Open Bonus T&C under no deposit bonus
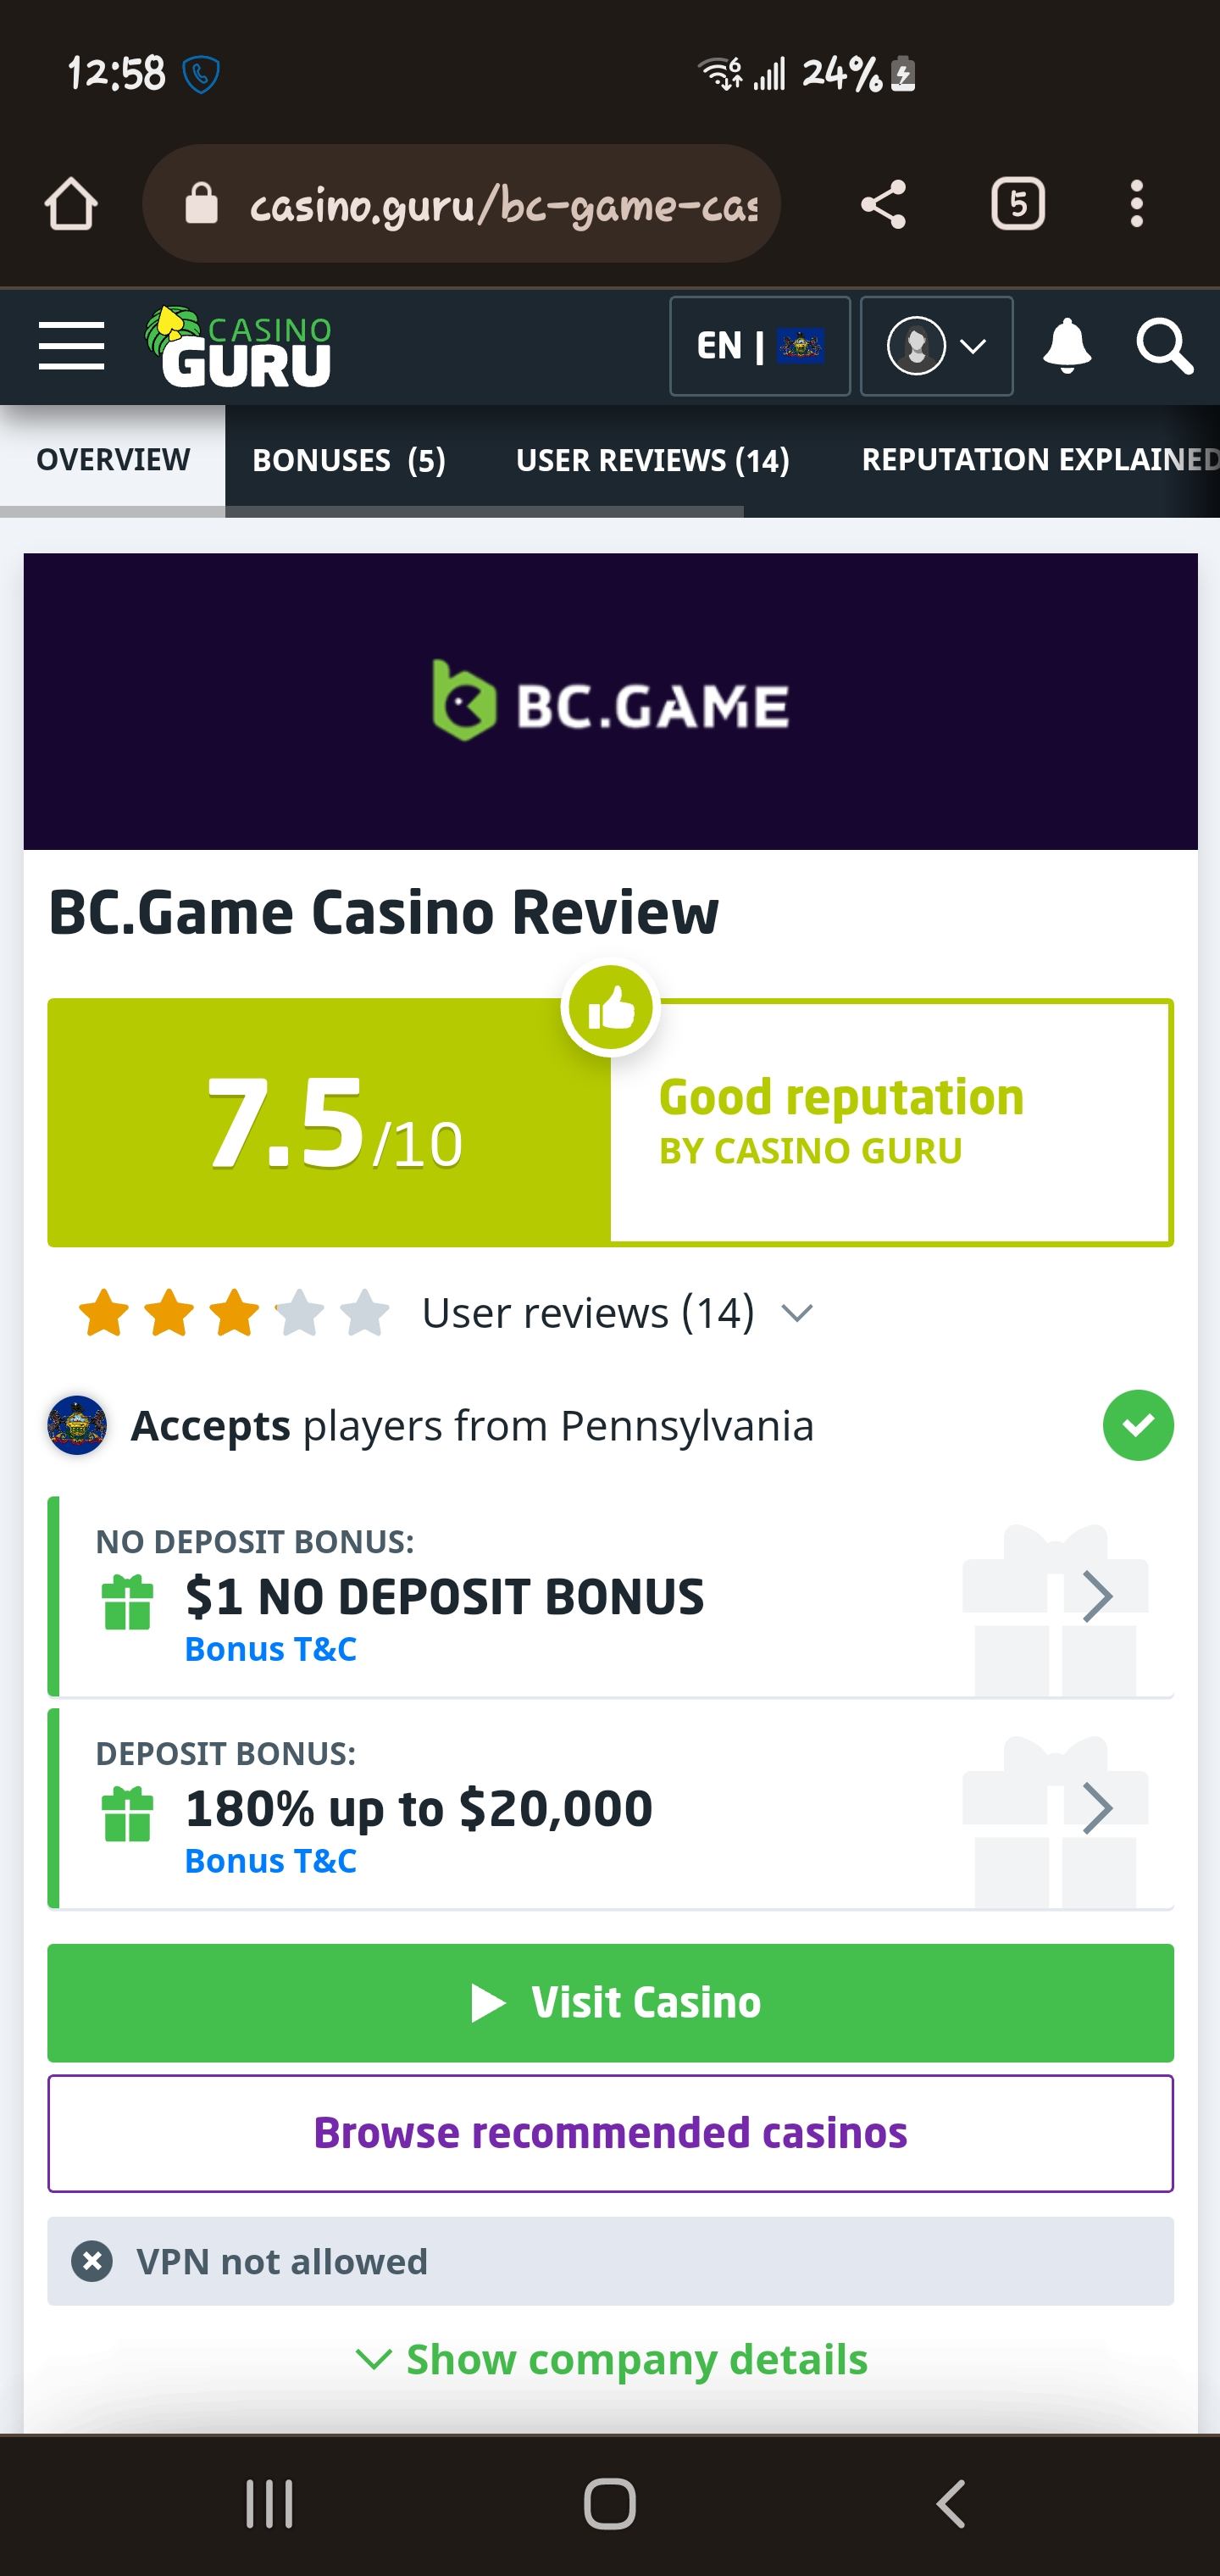Screen dimensions: 1220x2576 point(271,1649)
